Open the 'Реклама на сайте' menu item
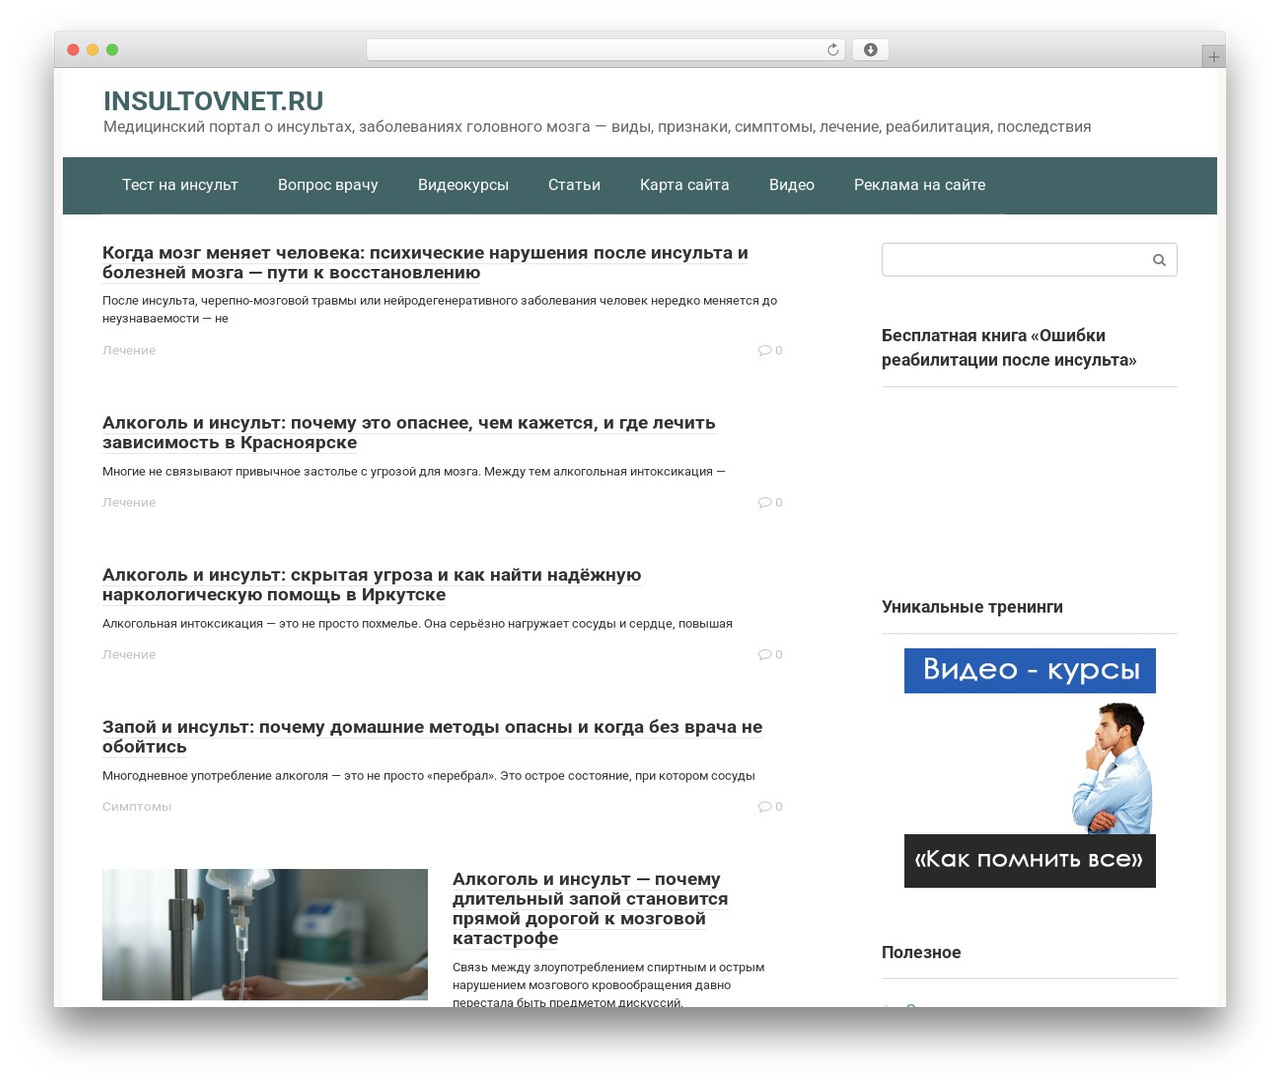The width and height of the screenshot is (1280, 1084). [x=919, y=185]
